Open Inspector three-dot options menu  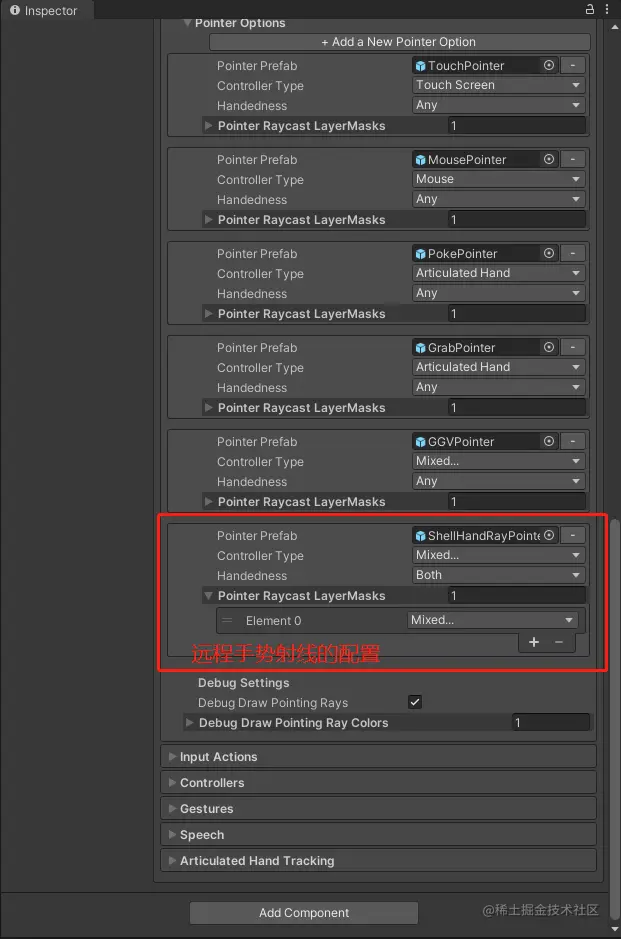(607, 9)
